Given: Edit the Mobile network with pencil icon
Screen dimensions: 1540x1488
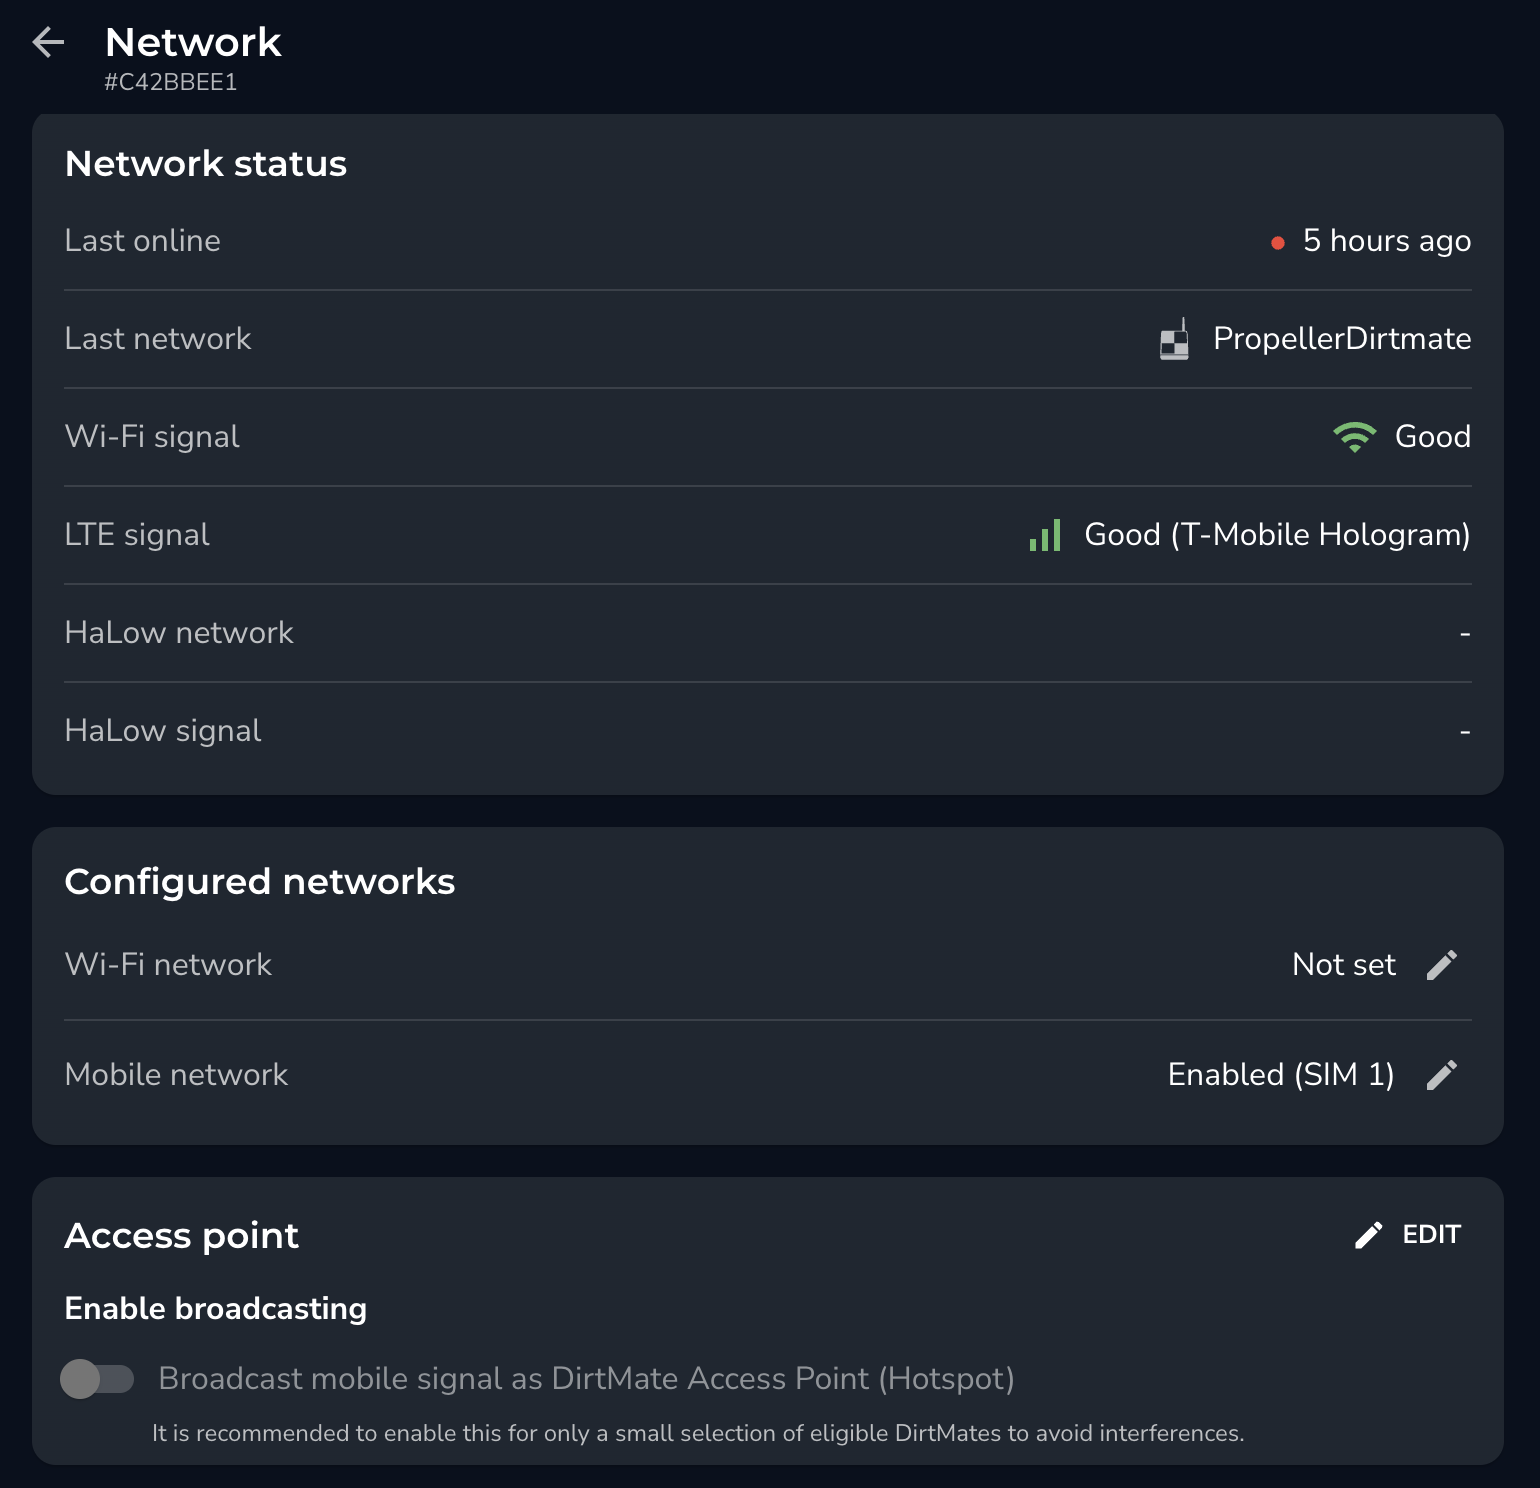Looking at the screenshot, I should pyautogui.click(x=1441, y=1075).
